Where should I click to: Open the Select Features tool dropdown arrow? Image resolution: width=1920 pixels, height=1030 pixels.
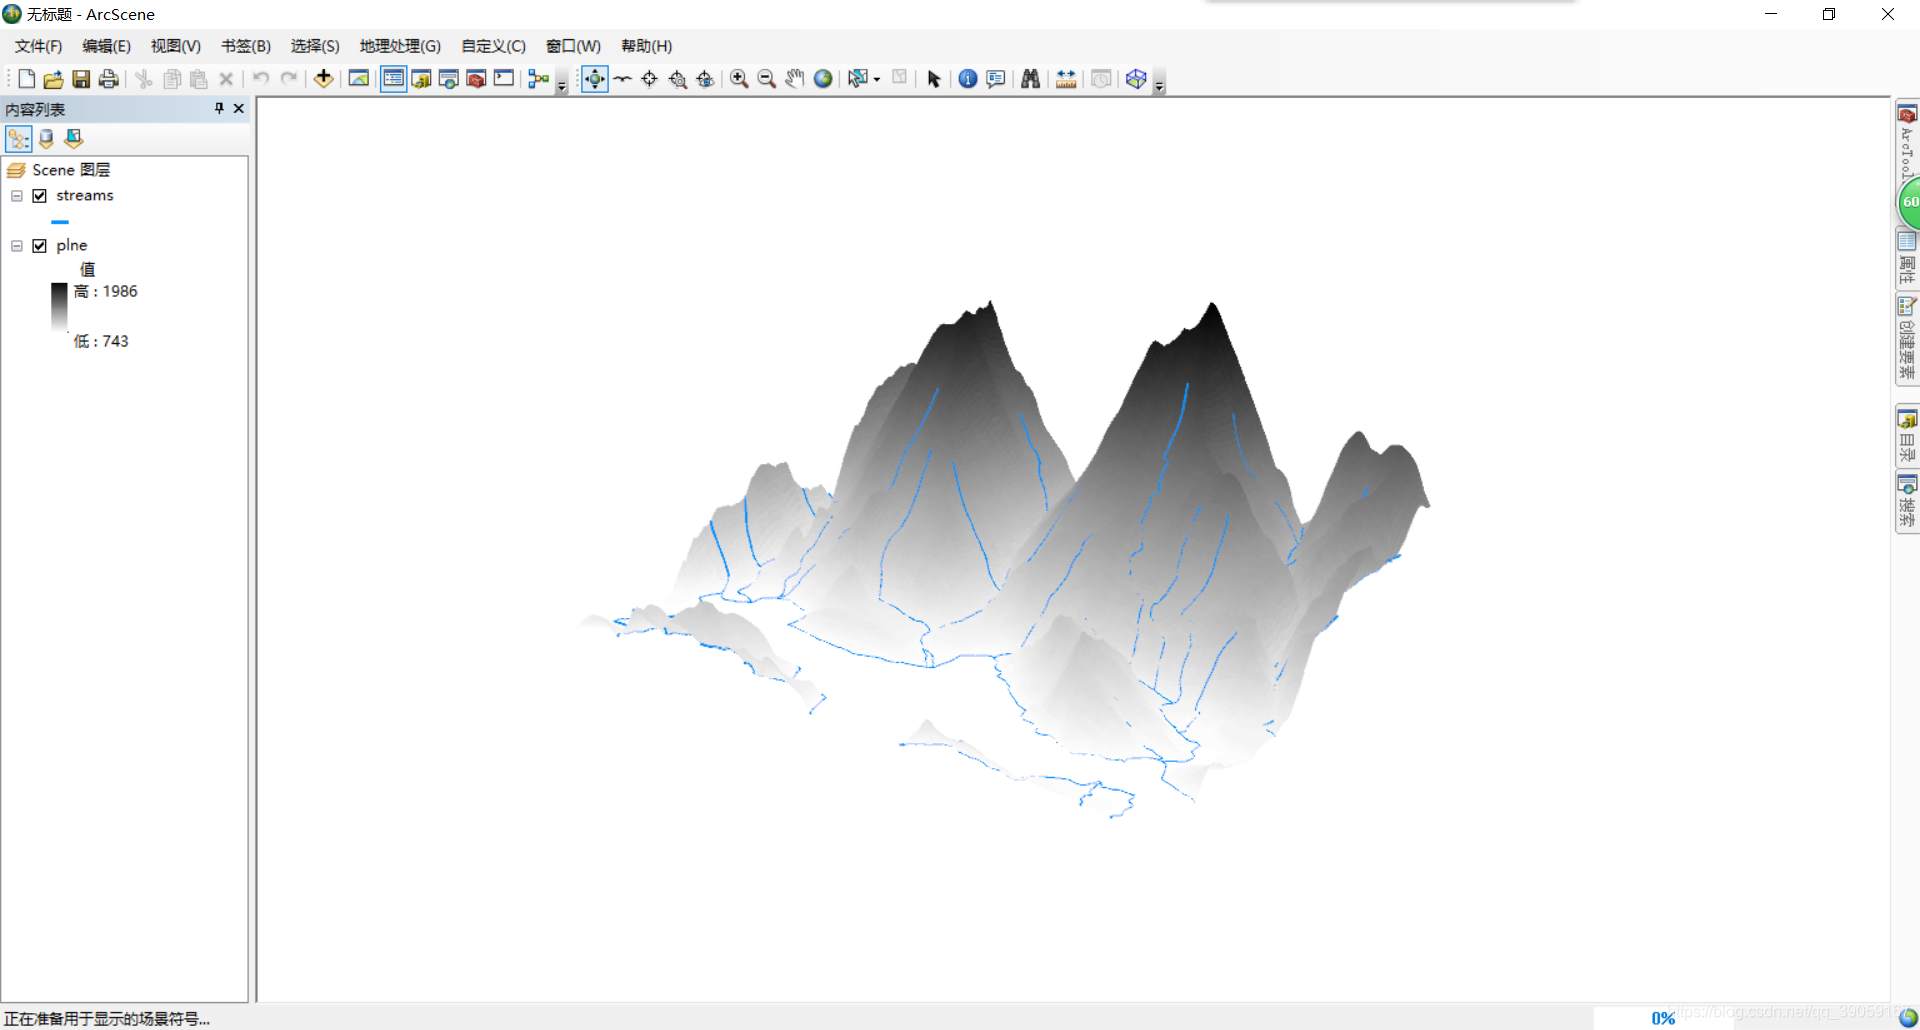coord(877,79)
